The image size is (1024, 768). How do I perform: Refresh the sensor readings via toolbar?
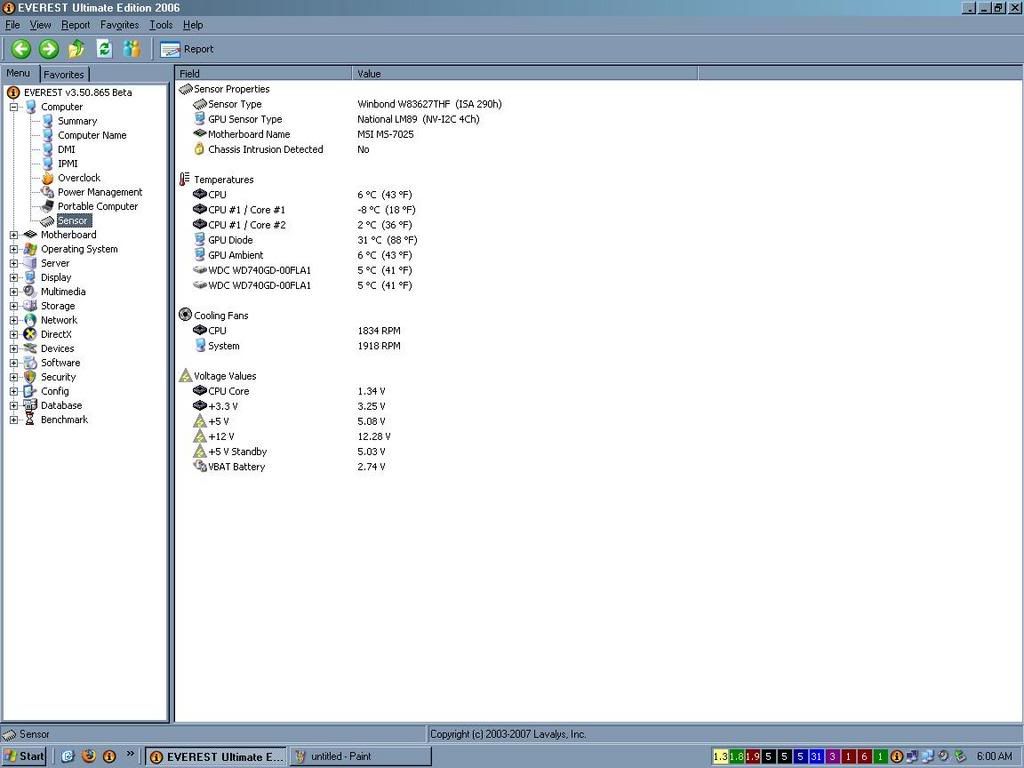pos(104,49)
